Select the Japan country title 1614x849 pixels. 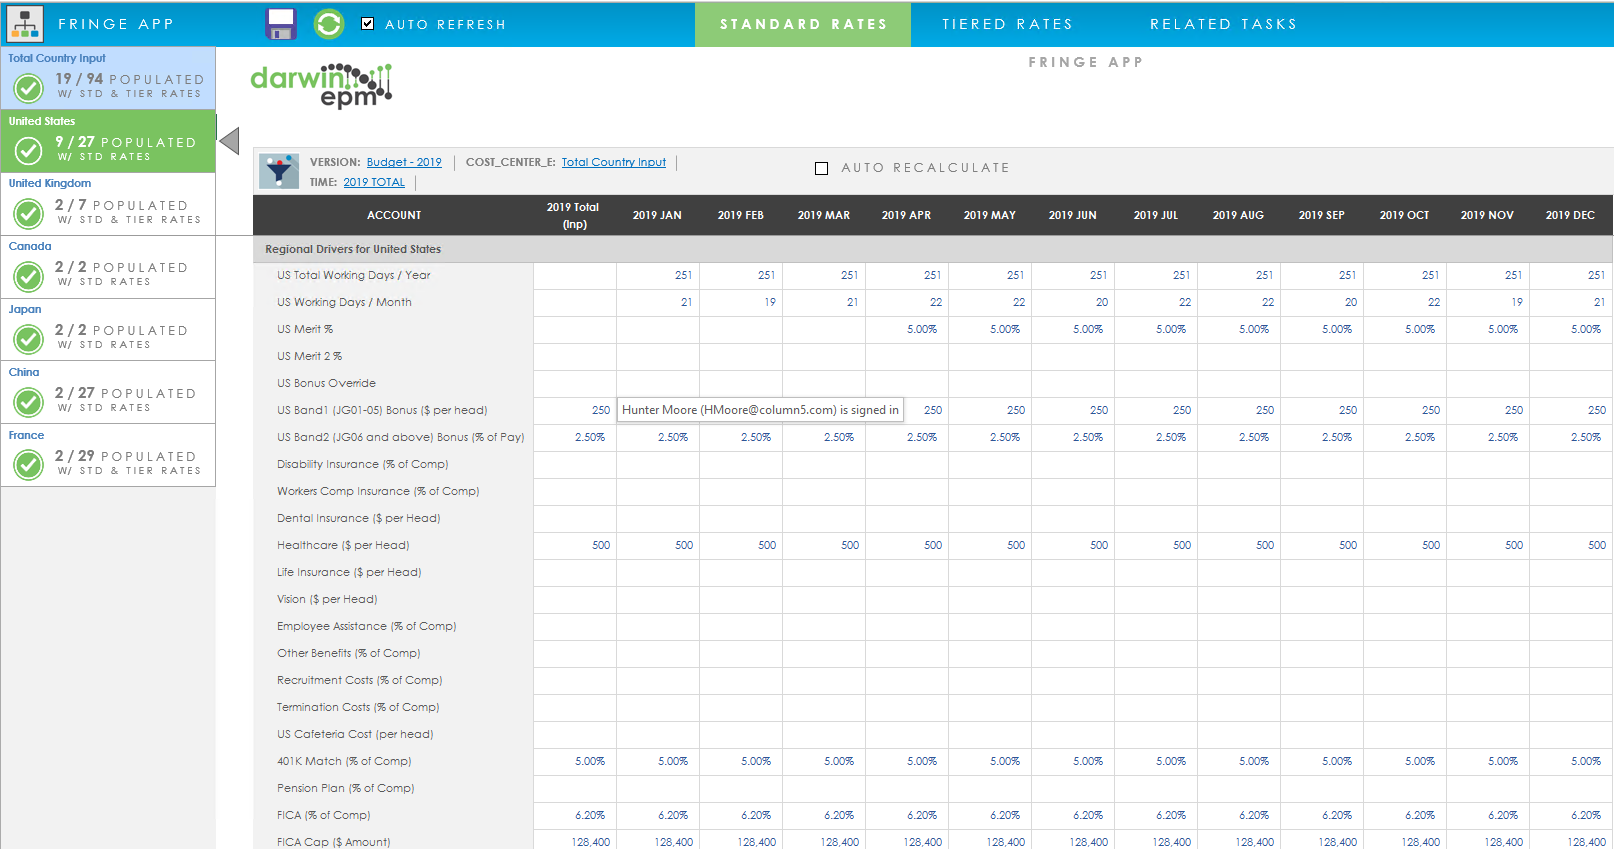coord(25,309)
